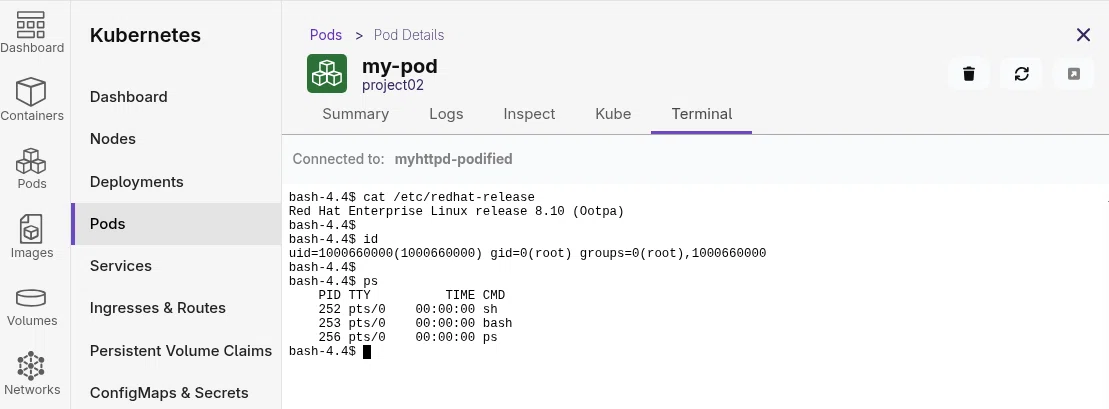
Task: Open the Inspect tab
Action: coord(529,114)
